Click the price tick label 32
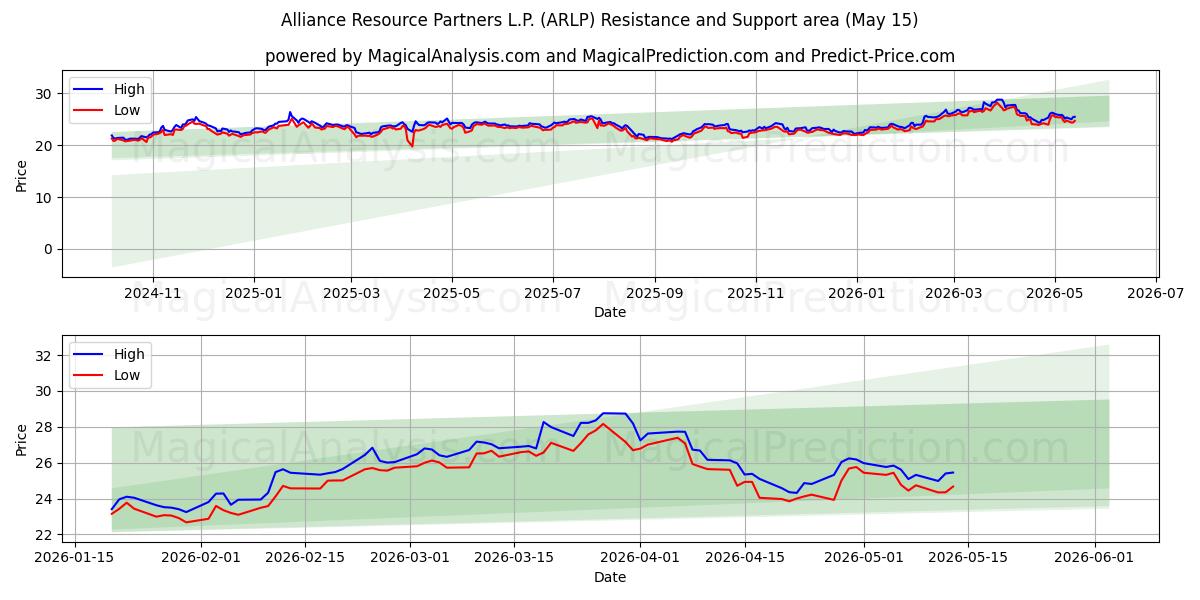The width and height of the screenshot is (1200, 600). click(46, 355)
